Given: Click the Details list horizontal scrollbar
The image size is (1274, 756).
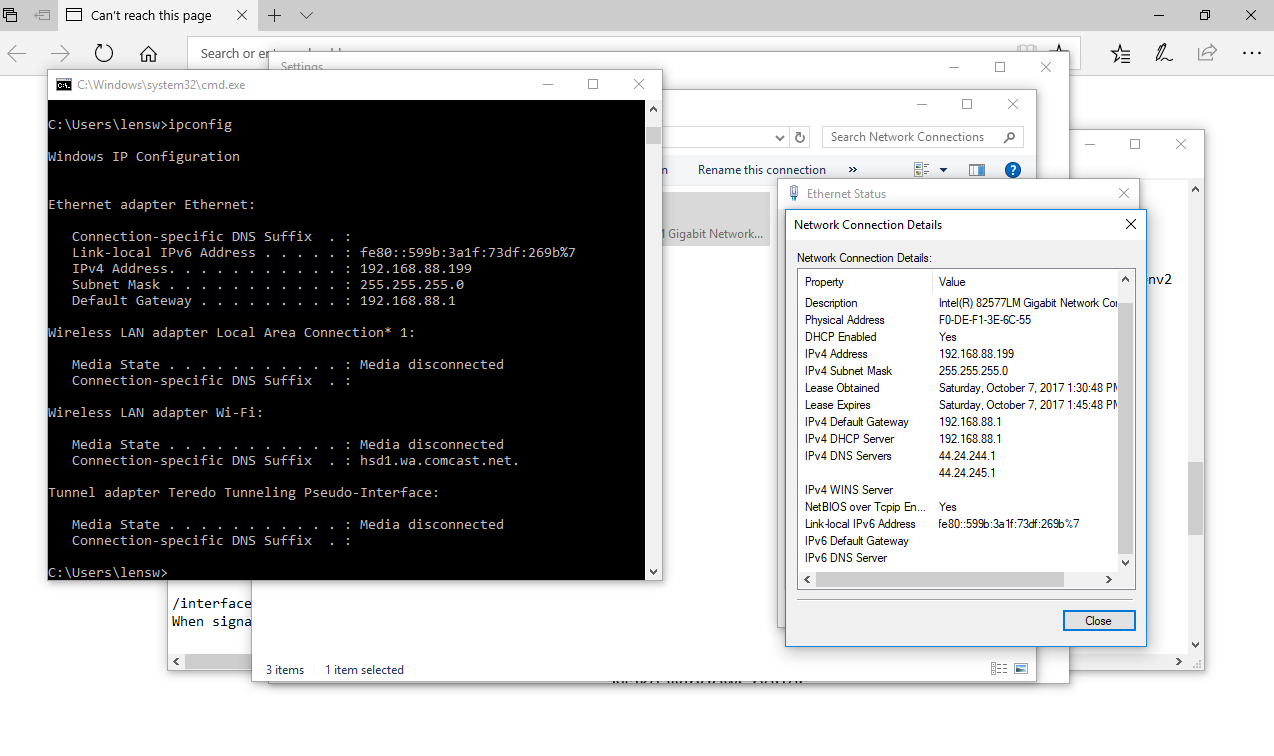Looking at the screenshot, I should point(940,579).
